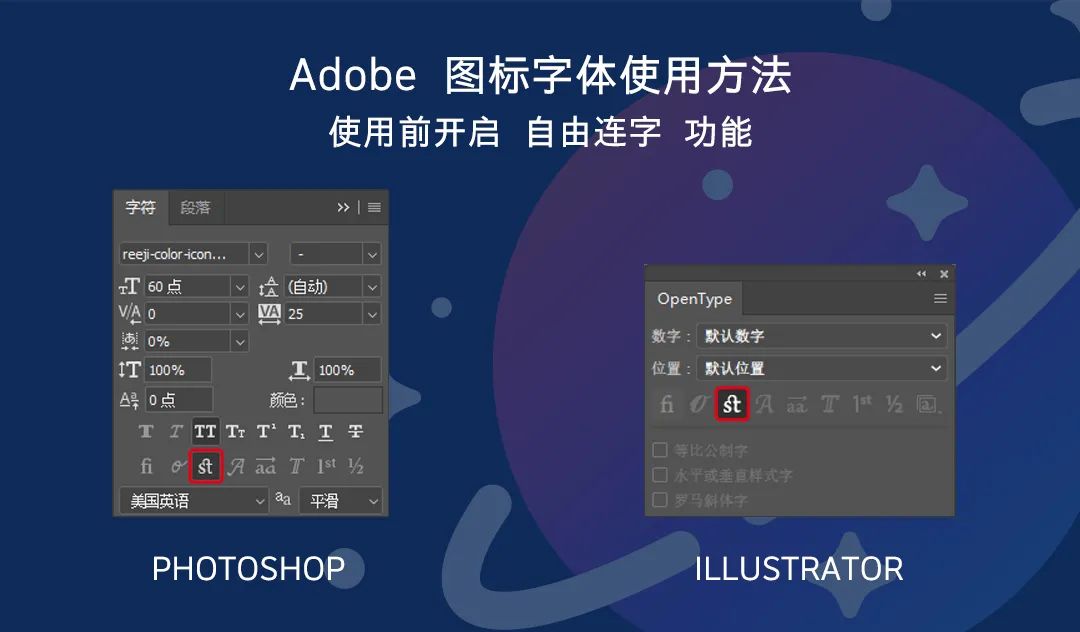This screenshot has height=632, width=1080.
Task: Open Stylistic Sets in Illustrator OpenType panel
Action: coord(928,404)
